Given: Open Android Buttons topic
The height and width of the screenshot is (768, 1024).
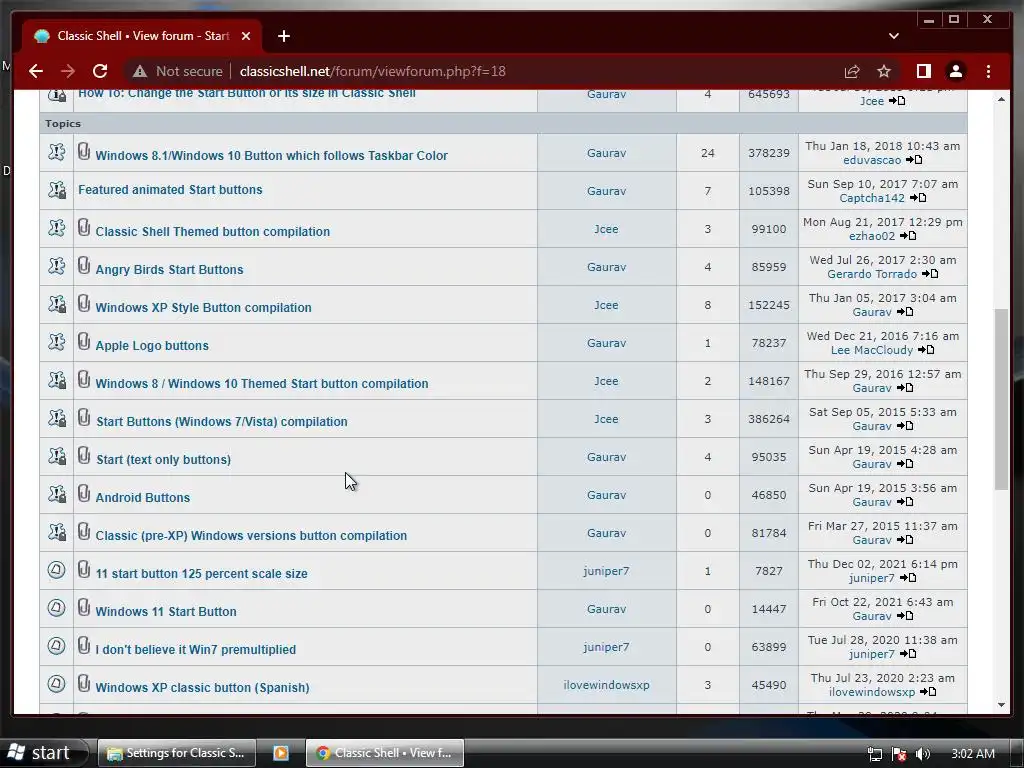Looking at the screenshot, I should pos(142,497).
